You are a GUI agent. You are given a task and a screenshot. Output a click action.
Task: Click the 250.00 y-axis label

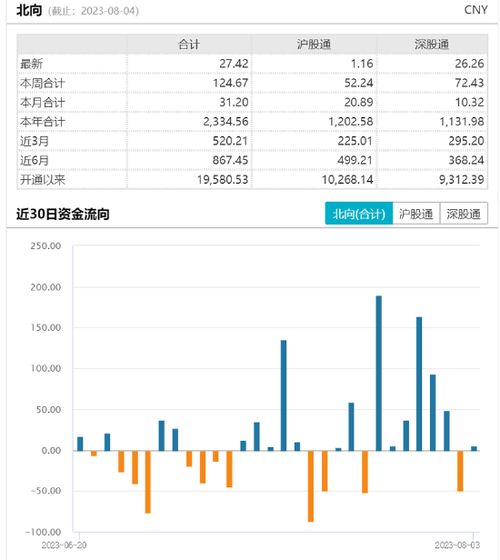(x=46, y=246)
